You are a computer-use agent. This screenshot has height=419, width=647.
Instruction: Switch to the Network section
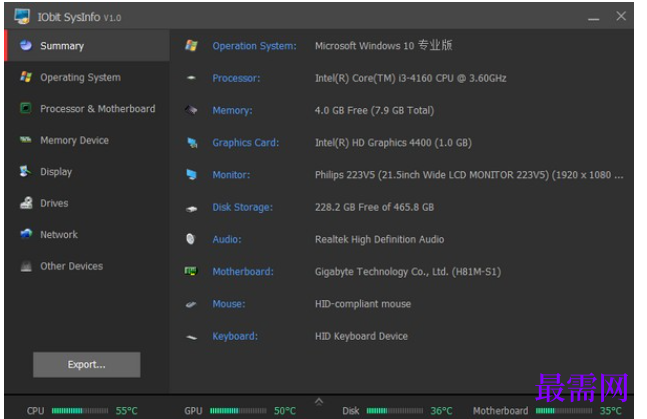click(87, 234)
